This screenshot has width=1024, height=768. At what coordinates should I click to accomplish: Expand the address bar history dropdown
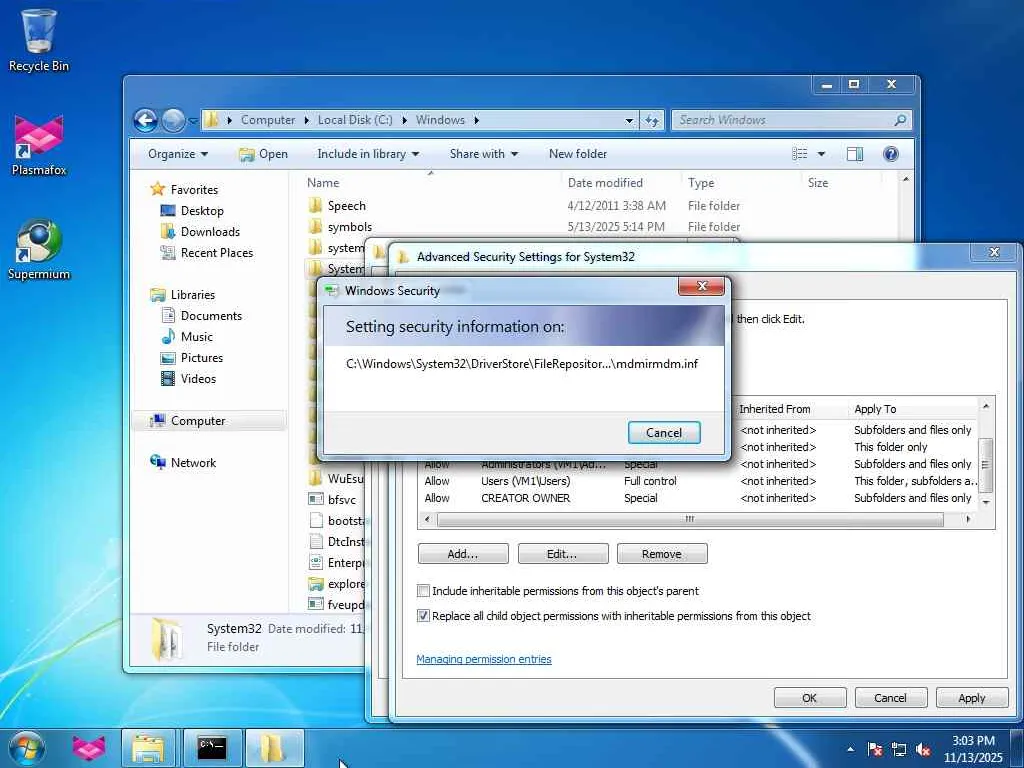pos(629,120)
